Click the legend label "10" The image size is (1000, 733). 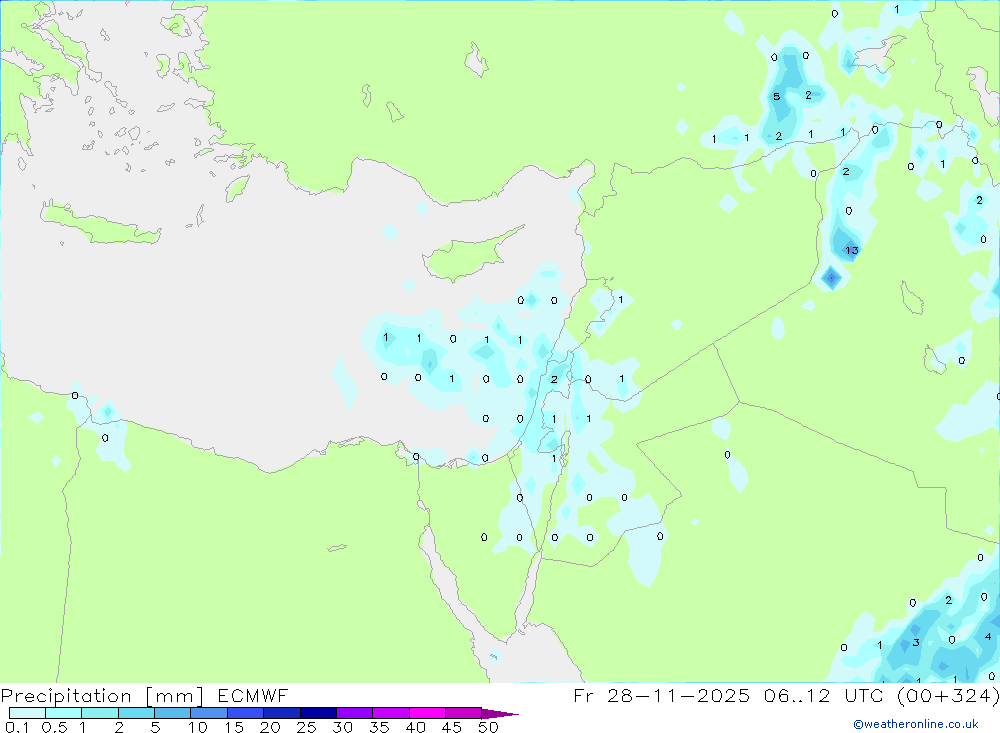coord(198,727)
